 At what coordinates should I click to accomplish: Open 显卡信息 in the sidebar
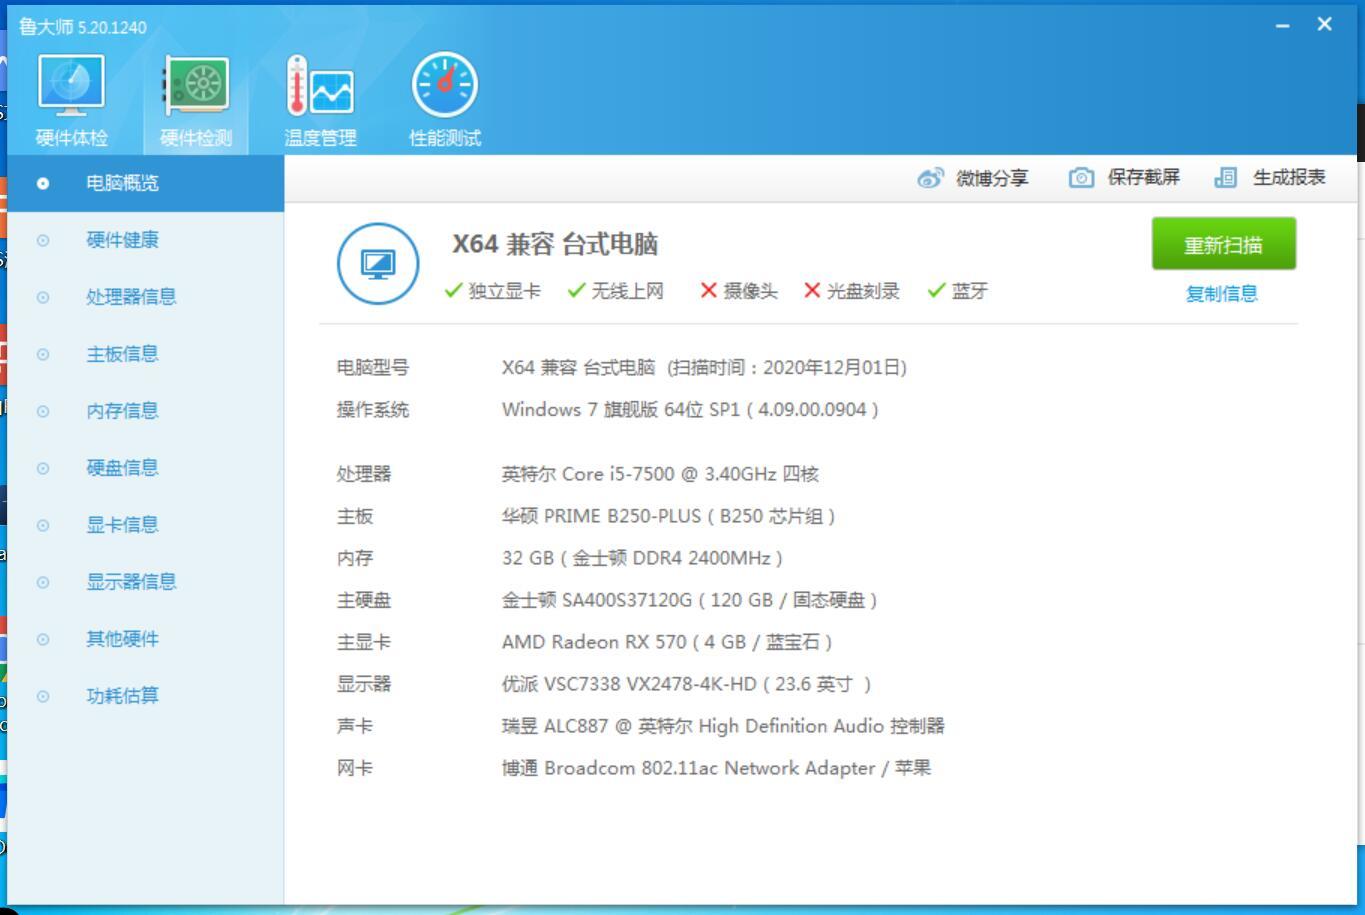point(146,525)
